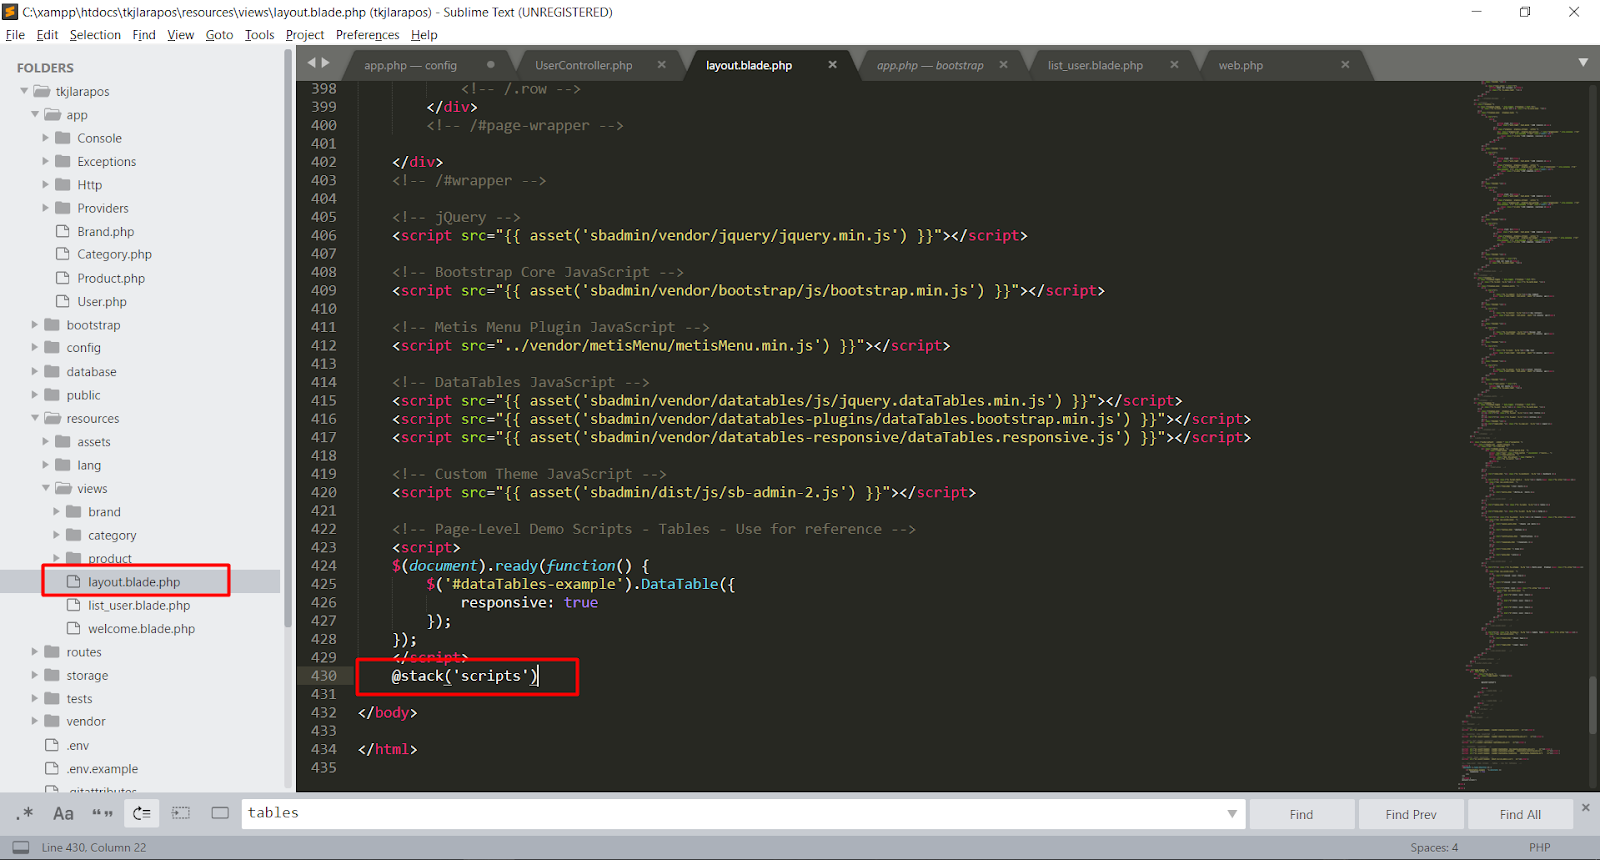Image resolution: width=1600 pixels, height=860 pixels.
Task: Open Category.php file in sidebar
Action: point(114,255)
